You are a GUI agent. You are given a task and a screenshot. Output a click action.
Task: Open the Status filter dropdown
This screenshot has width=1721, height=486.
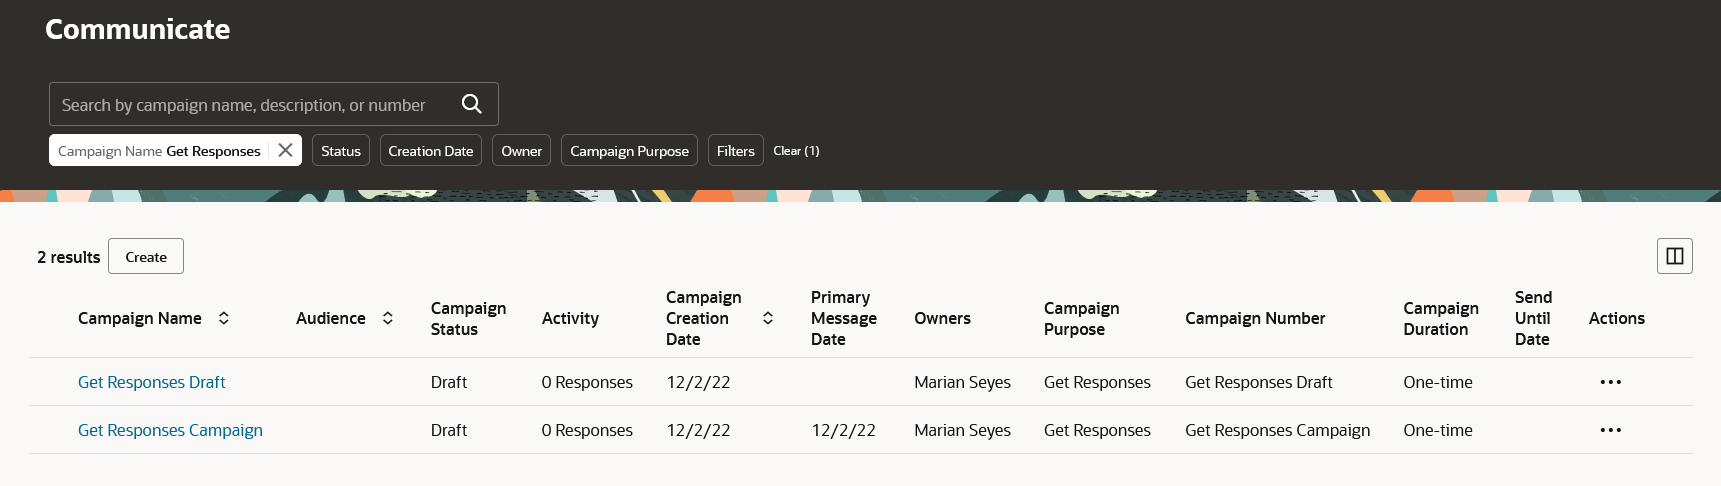pyautogui.click(x=341, y=150)
